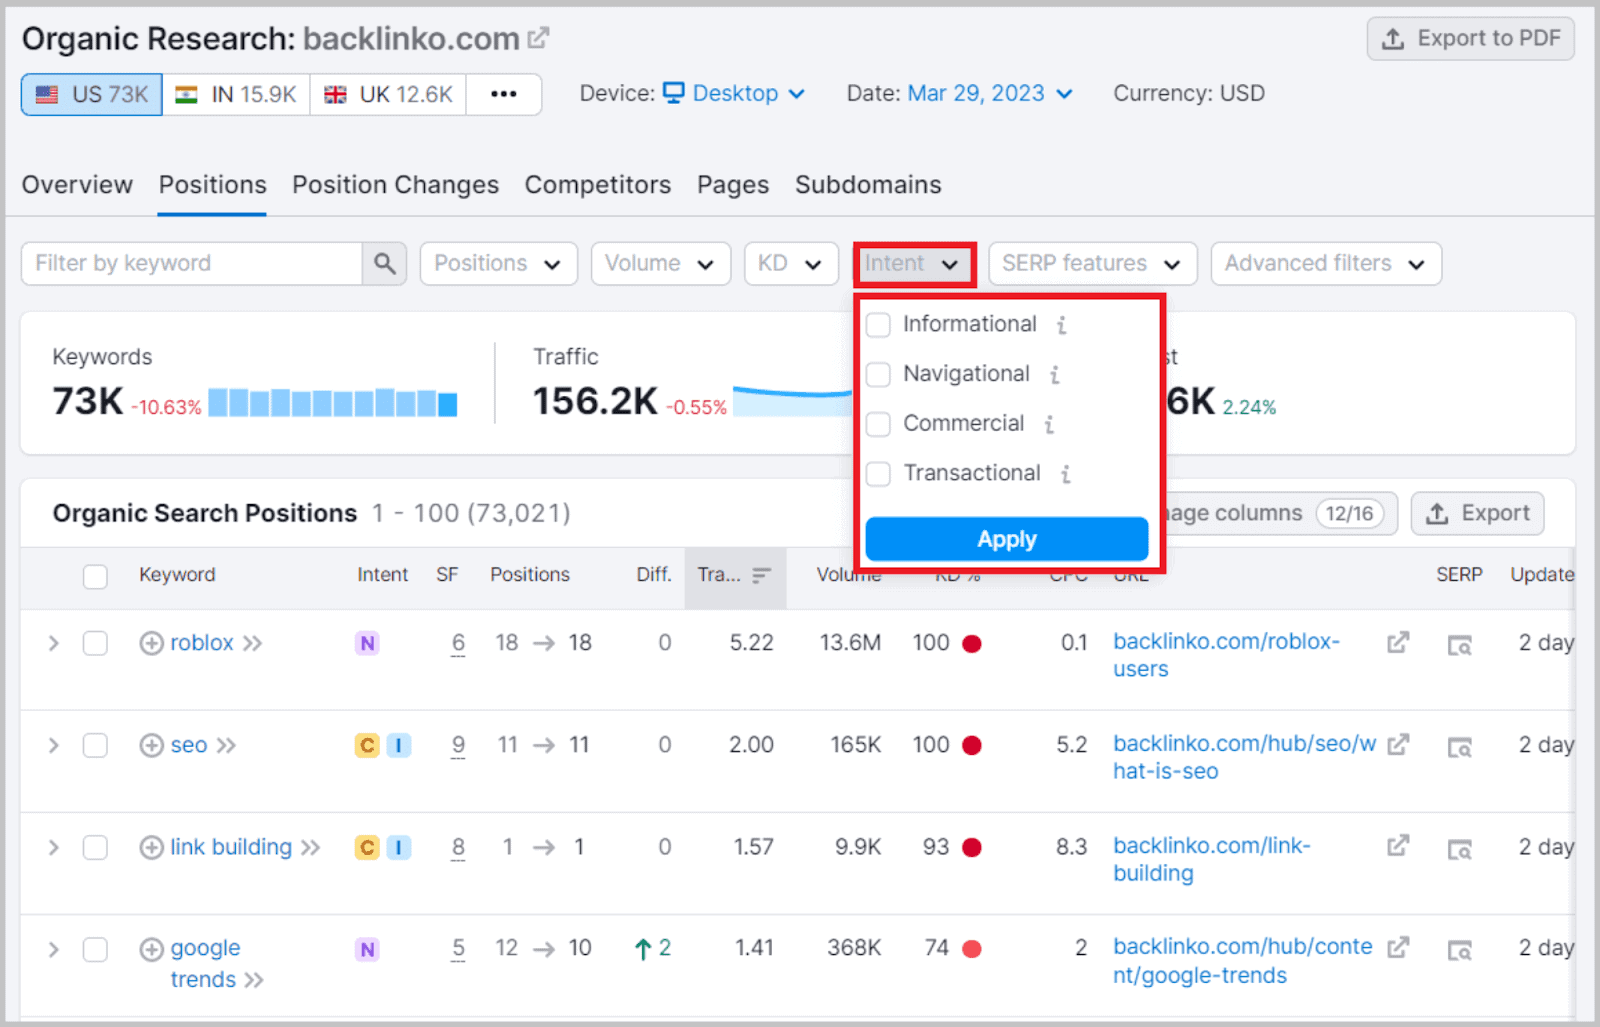Click info icon next to Informational

click(1061, 325)
